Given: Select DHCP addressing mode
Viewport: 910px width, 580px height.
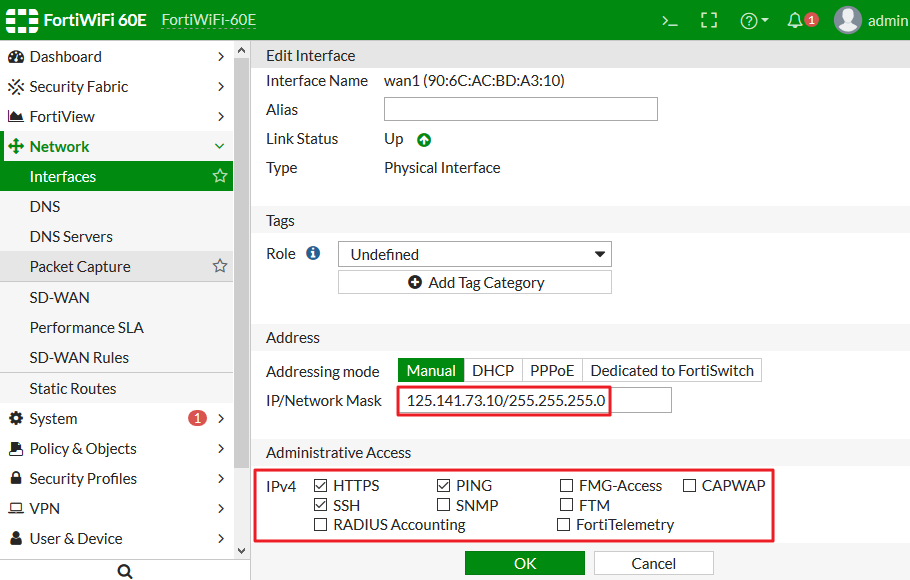Looking at the screenshot, I should [493, 370].
